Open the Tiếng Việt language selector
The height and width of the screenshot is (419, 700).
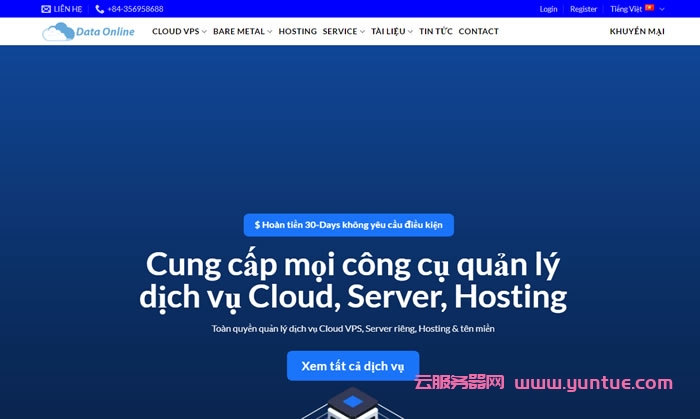(636, 9)
